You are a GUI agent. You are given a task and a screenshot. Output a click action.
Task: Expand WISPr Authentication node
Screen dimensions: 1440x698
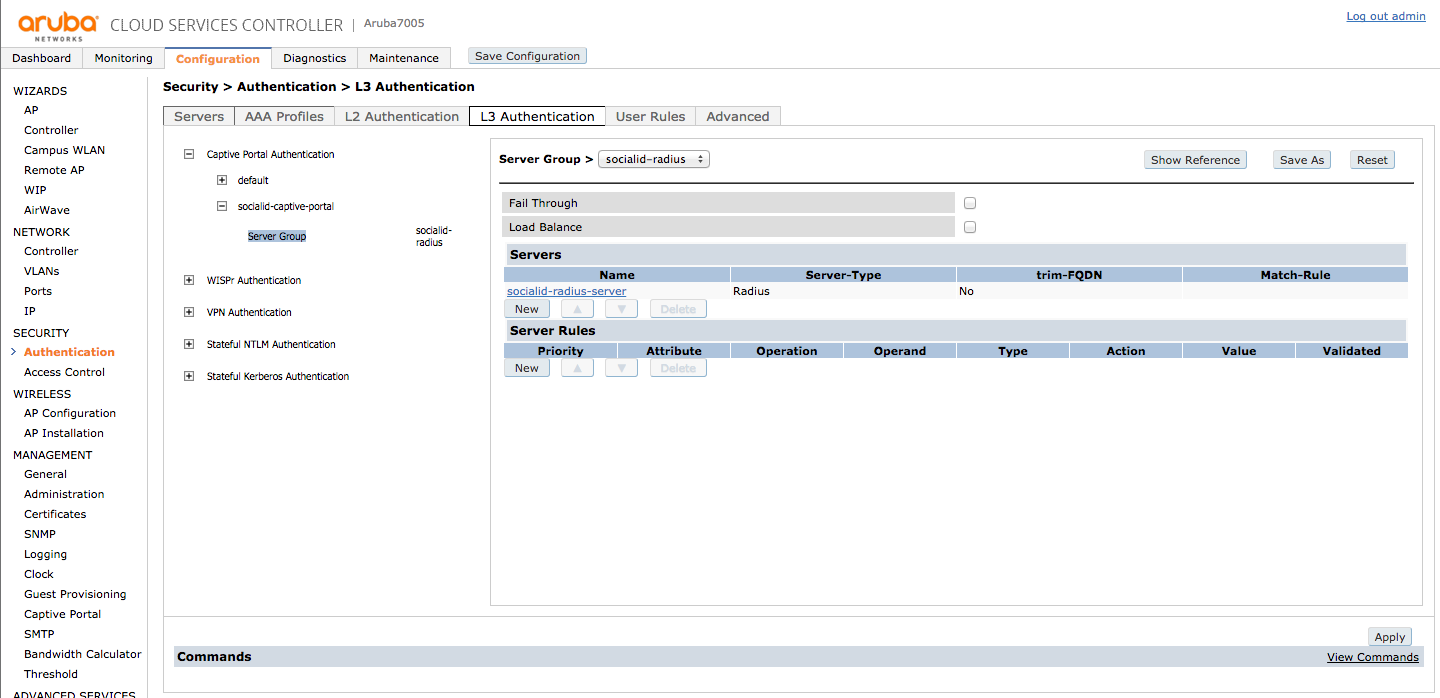[188, 280]
